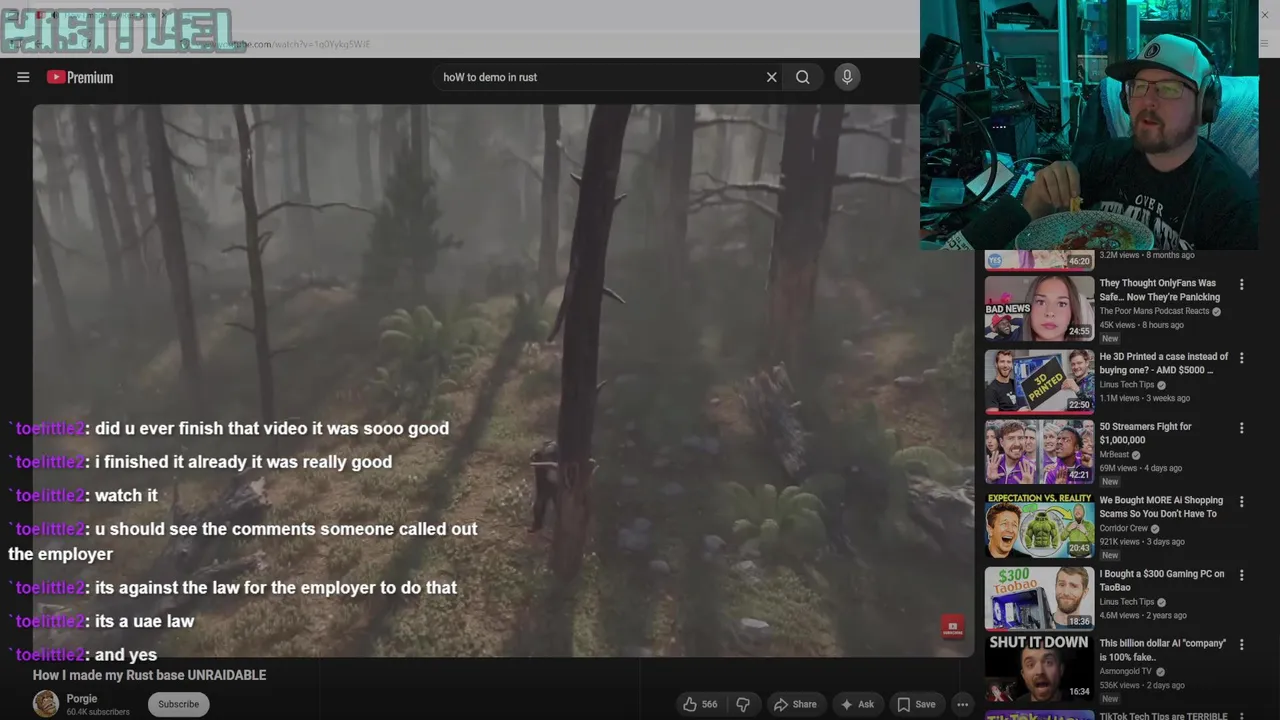Screen dimensions: 1280x720
Task: Dislike the video with thumbs down
Action: click(743, 704)
